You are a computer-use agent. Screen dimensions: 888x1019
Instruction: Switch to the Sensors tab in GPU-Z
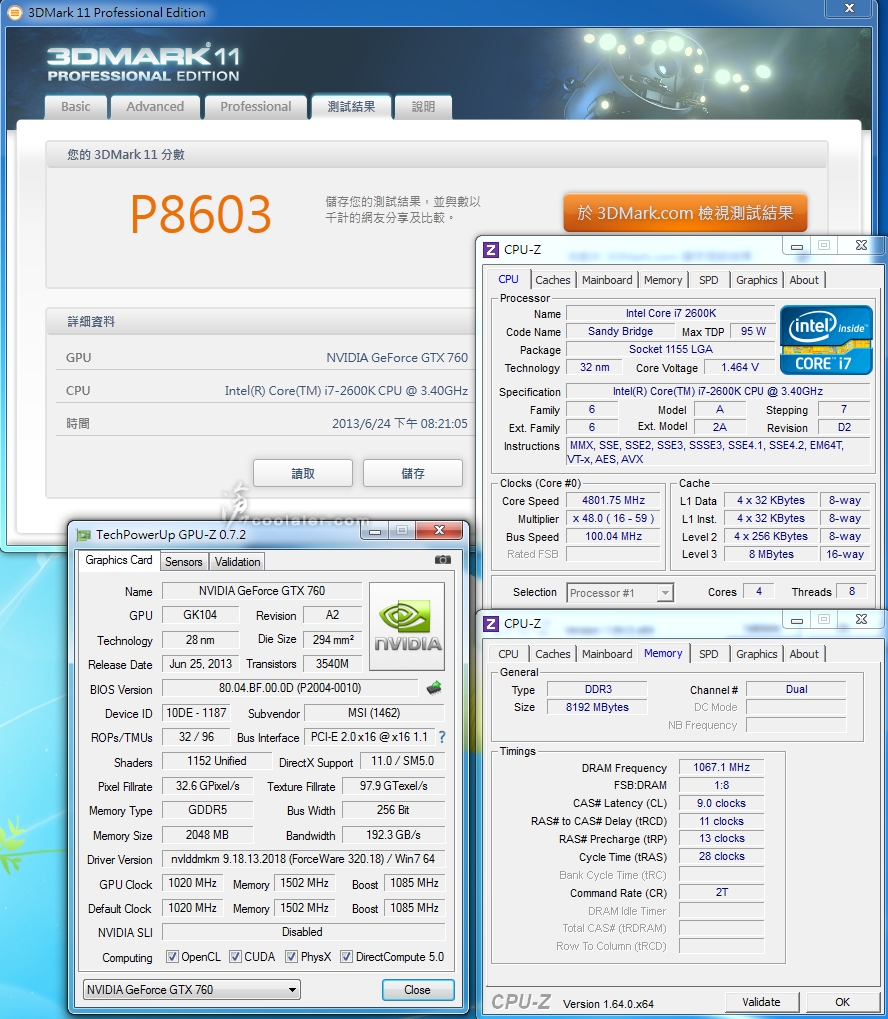[x=183, y=562]
